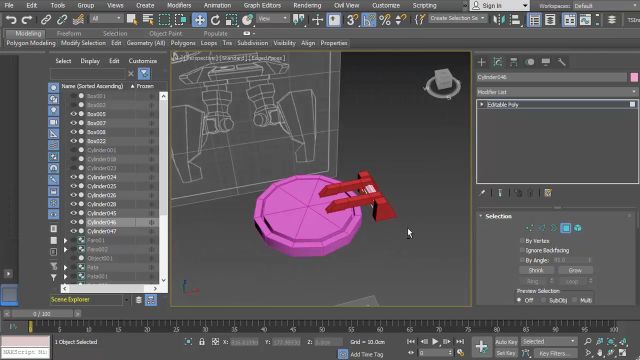Select Off preview selection radio
Viewport: 640px width, 360px height.
point(519,300)
